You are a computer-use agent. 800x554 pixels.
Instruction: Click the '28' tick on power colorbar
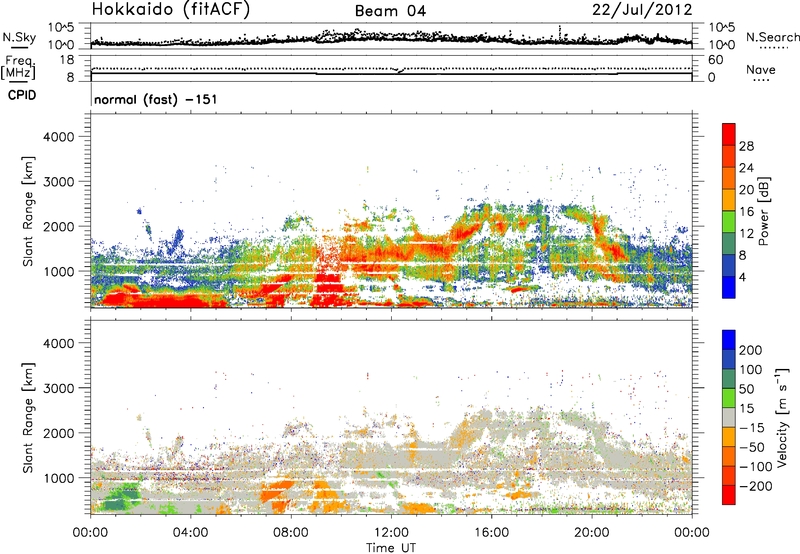746,146
